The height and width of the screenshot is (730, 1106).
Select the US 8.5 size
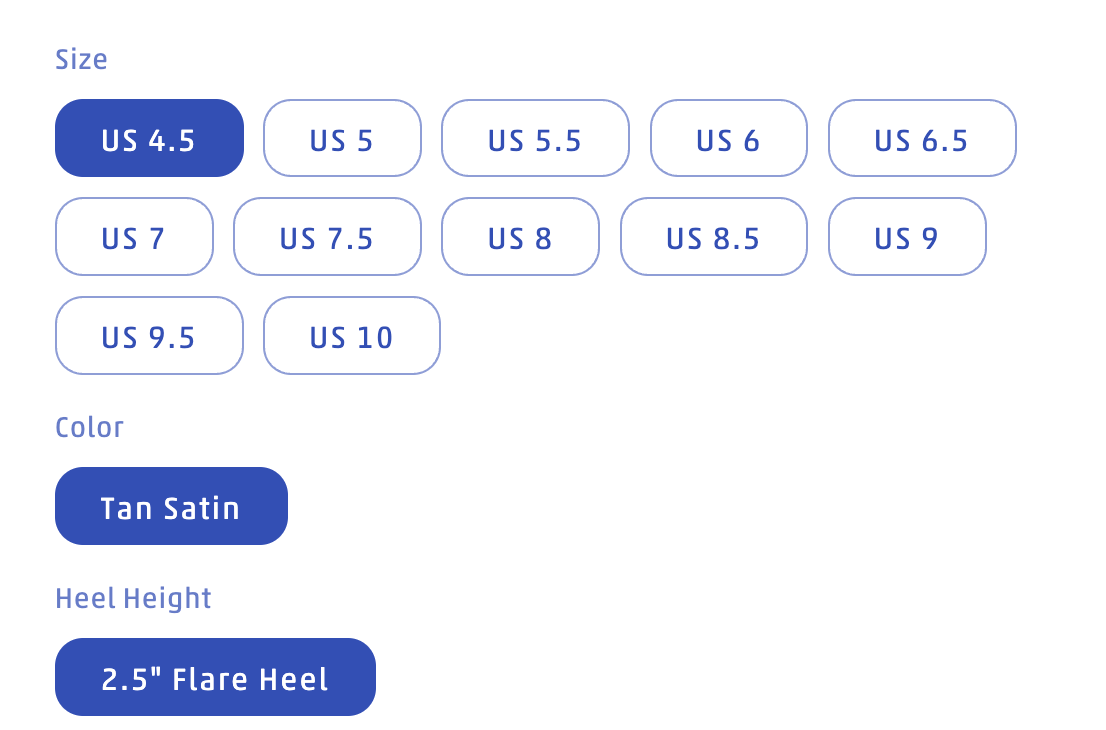coord(713,236)
